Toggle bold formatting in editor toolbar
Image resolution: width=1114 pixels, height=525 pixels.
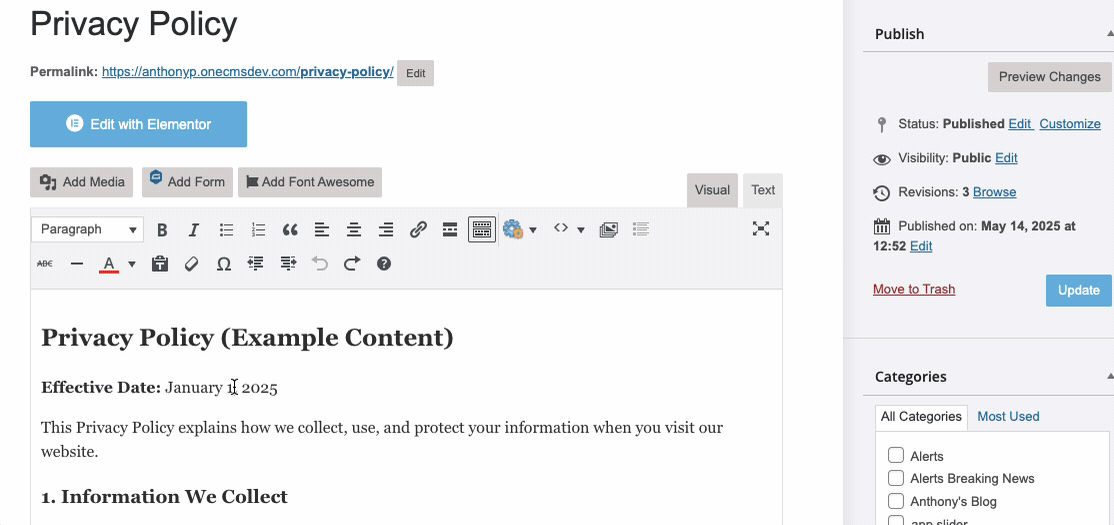coord(162,230)
